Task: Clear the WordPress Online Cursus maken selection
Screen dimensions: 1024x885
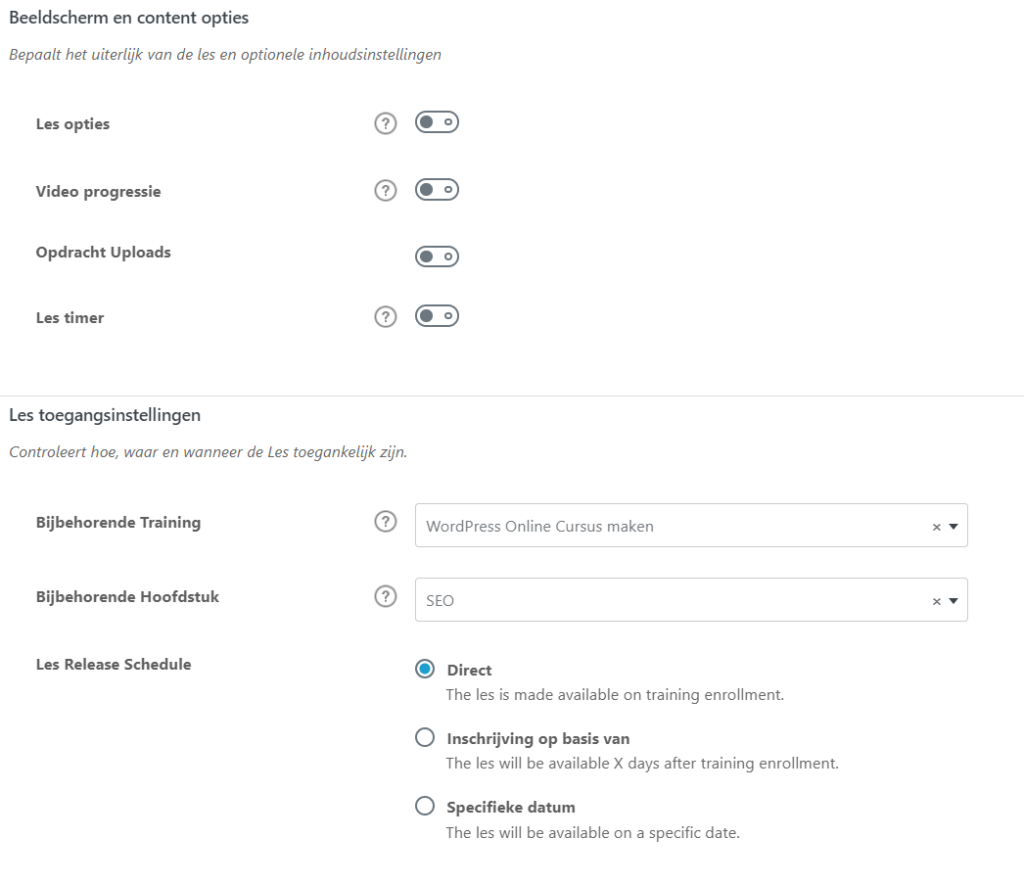Action: pos(936,527)
